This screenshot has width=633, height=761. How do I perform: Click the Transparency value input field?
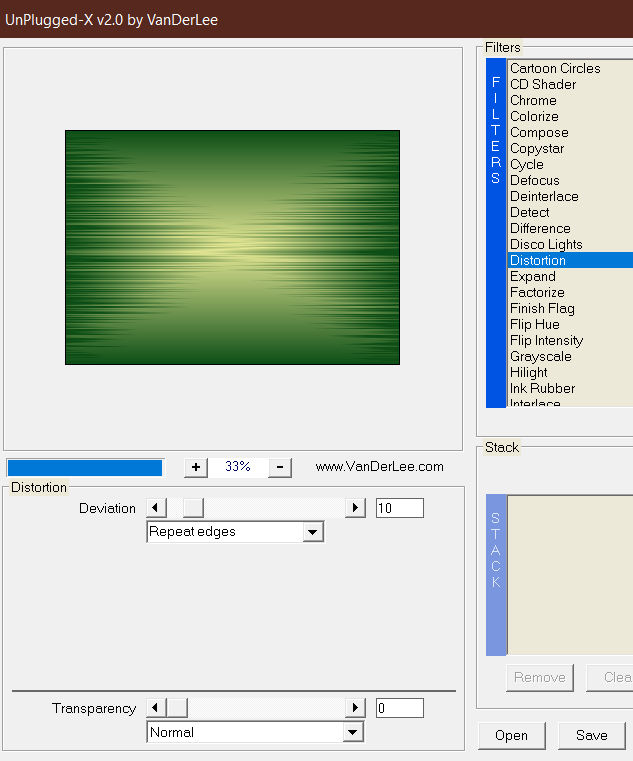[400, 708]
